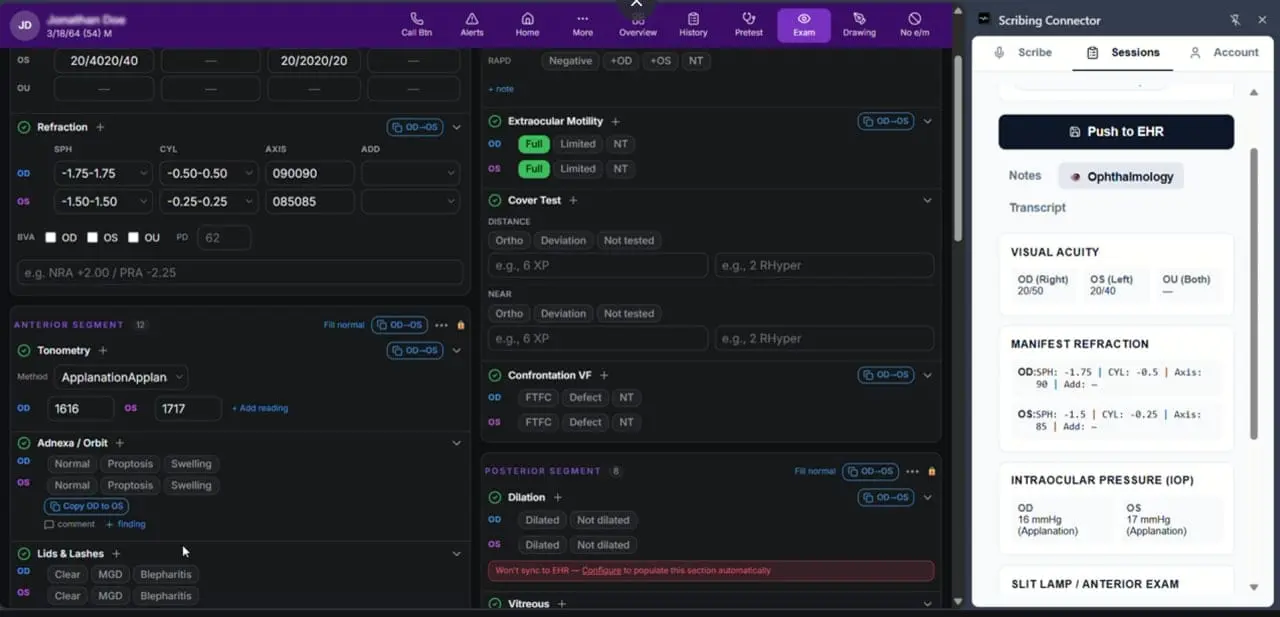
Task: Open OD ADD refraction dropdown
Action: 410,173
